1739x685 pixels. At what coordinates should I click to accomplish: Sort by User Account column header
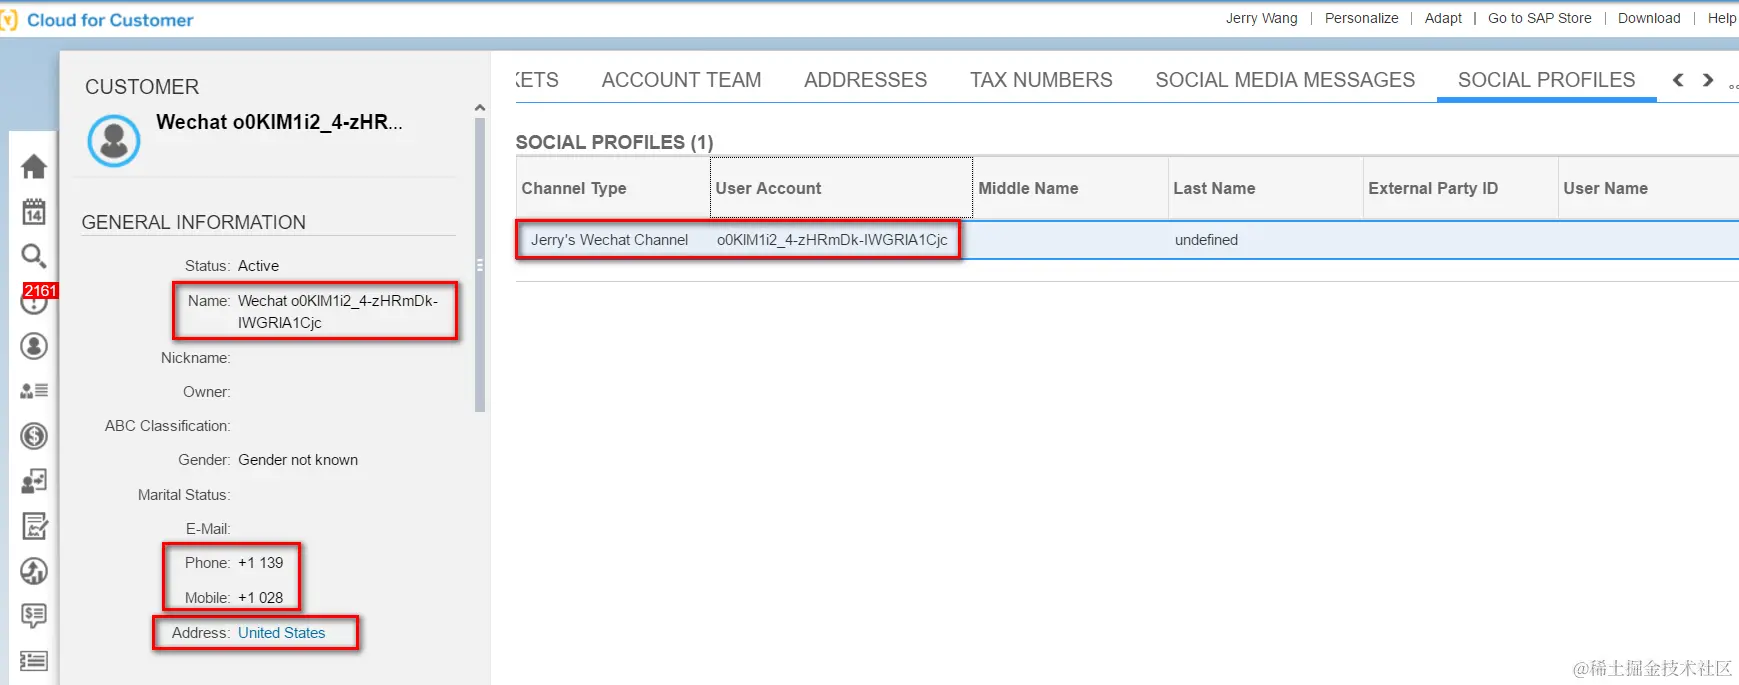(841, 188)
